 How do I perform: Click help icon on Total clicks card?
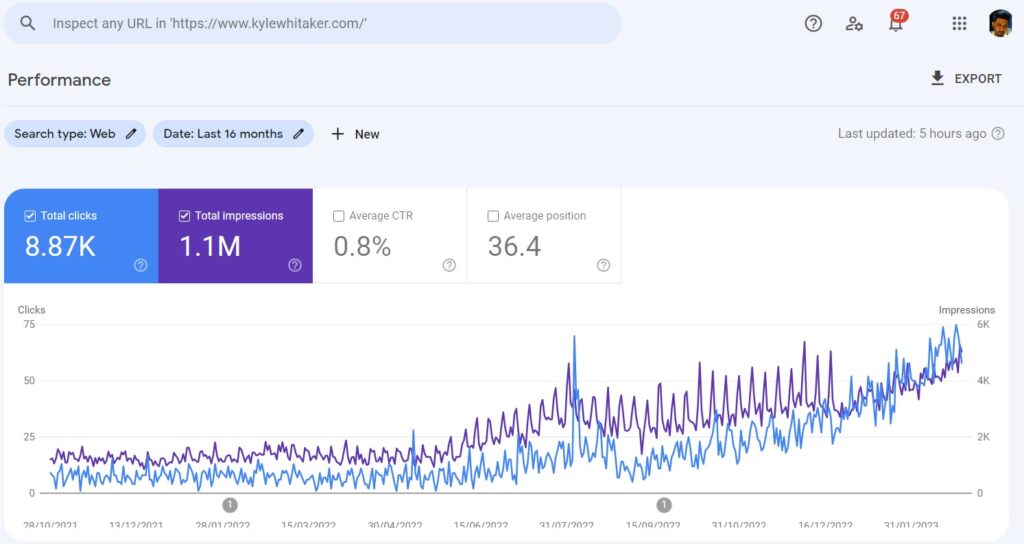(140, 265)
